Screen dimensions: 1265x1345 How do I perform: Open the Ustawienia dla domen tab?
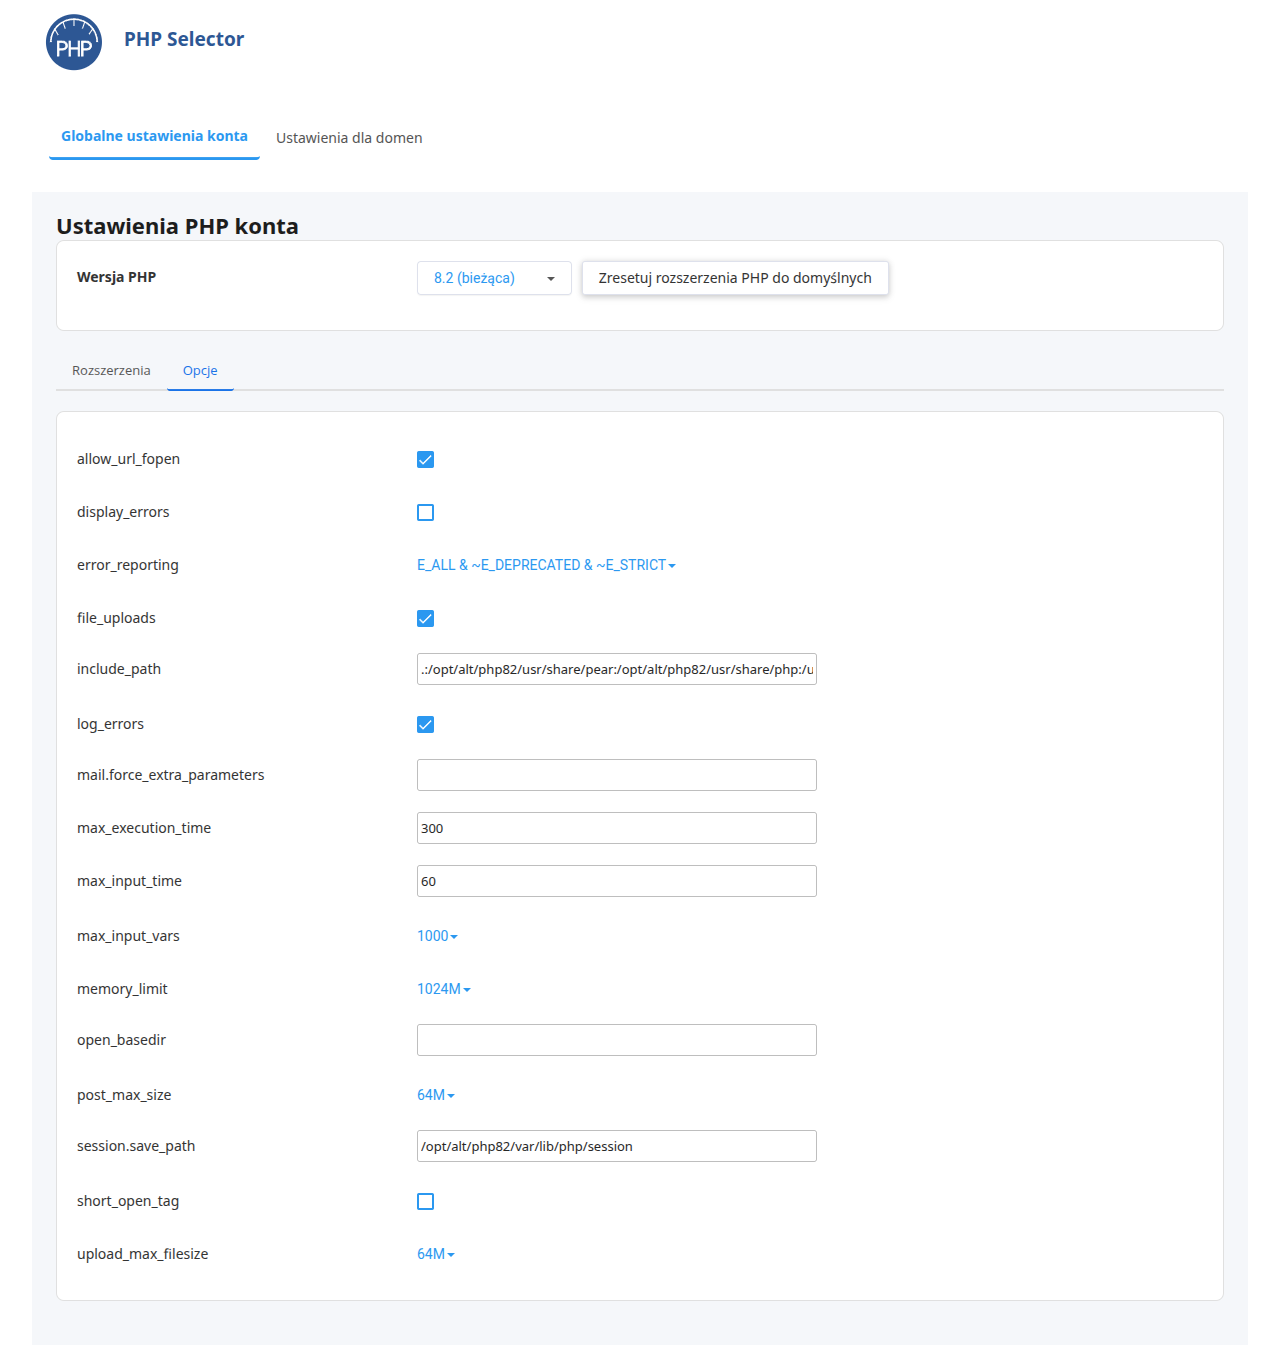[349, 138]
